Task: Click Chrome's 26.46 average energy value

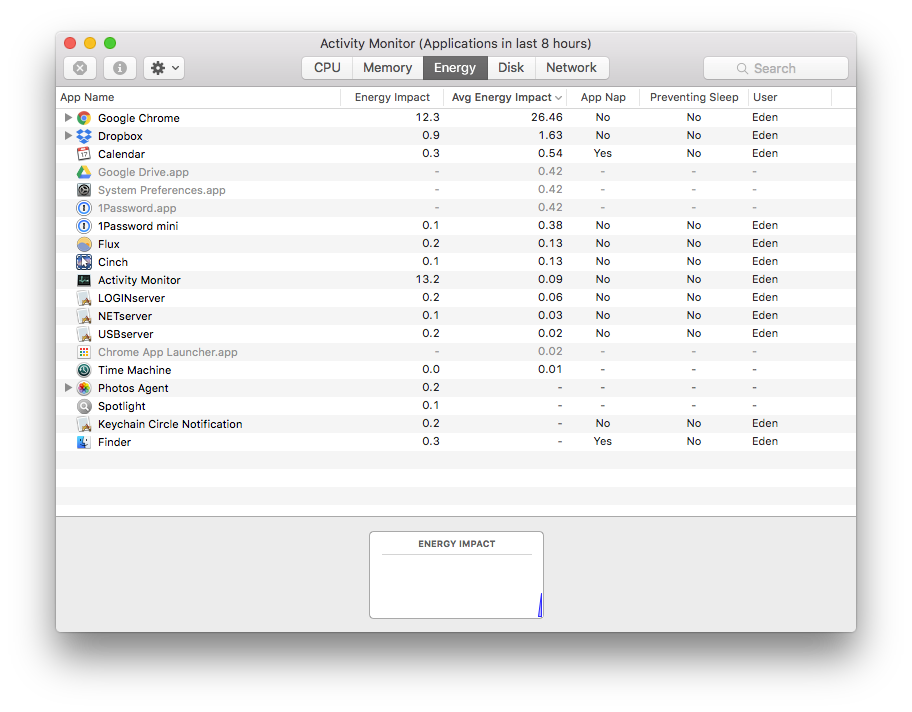Action: (547, 118)
